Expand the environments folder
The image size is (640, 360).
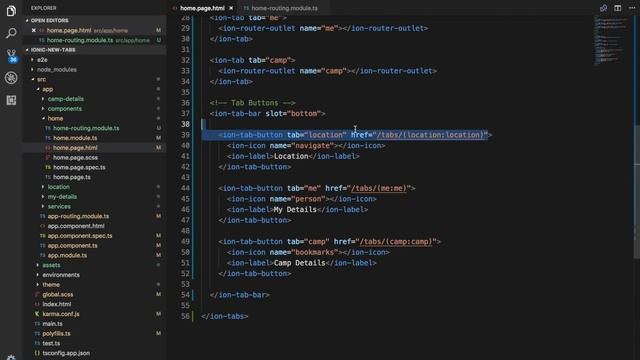tap(61, 275)
